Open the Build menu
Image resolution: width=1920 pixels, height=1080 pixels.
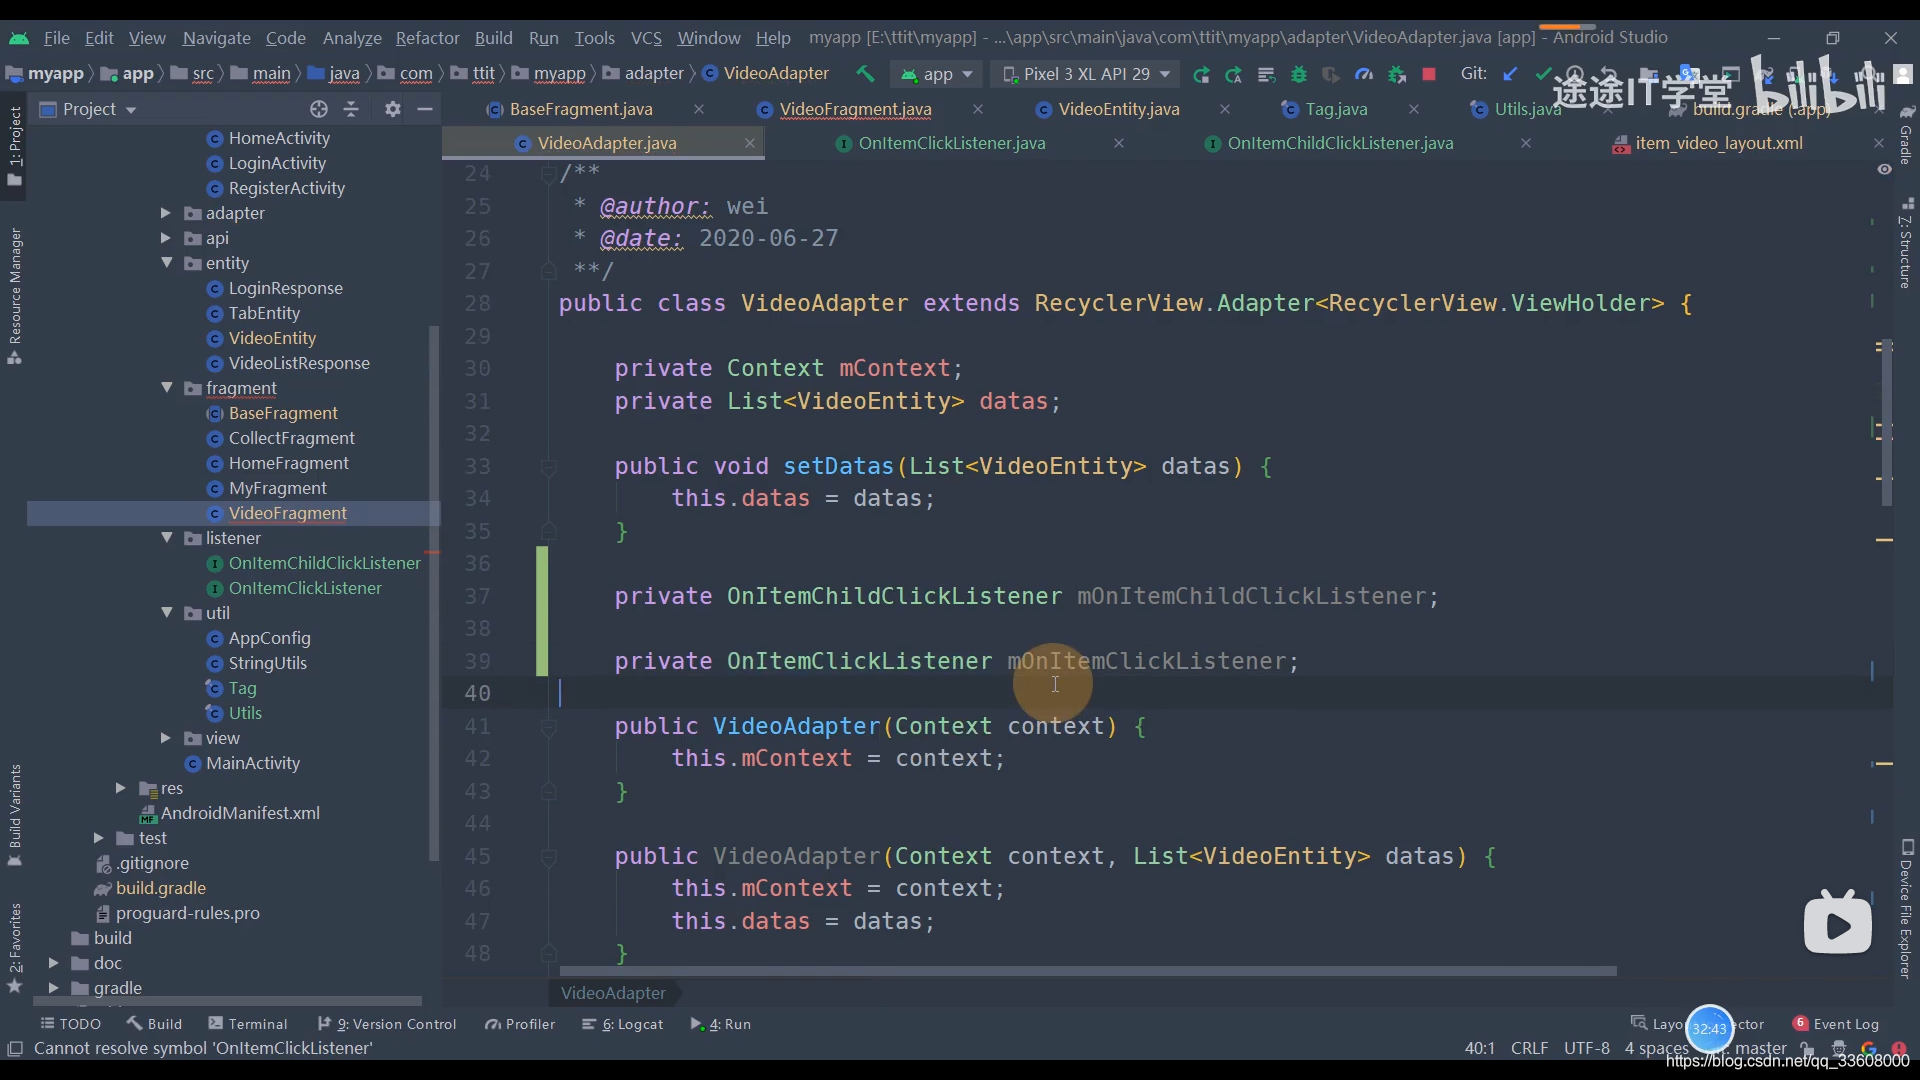point(493,38)
